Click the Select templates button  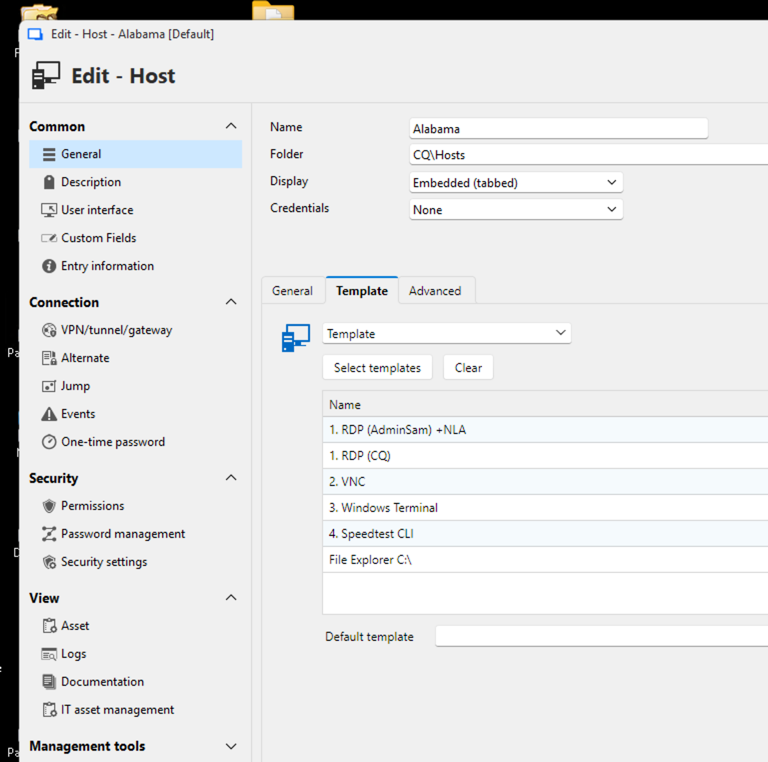[x=377, y=368]
